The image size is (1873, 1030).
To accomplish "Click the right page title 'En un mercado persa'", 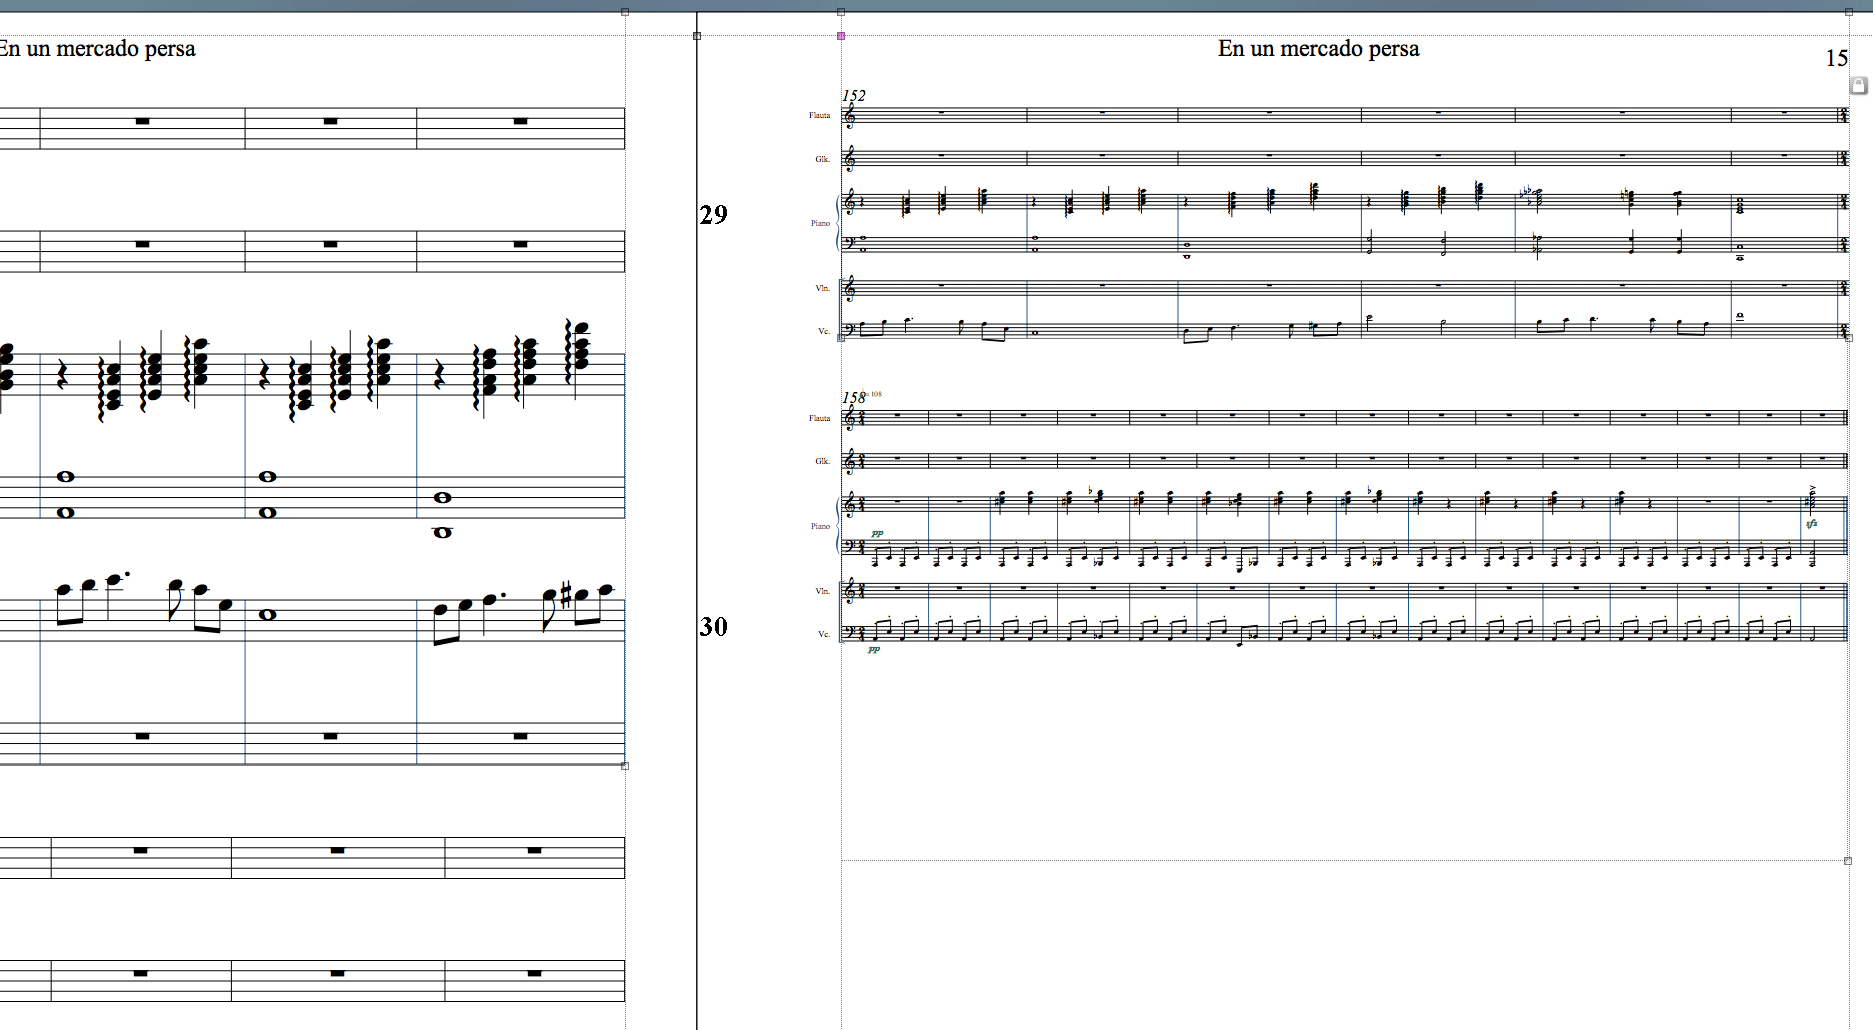I will 1318,48.
